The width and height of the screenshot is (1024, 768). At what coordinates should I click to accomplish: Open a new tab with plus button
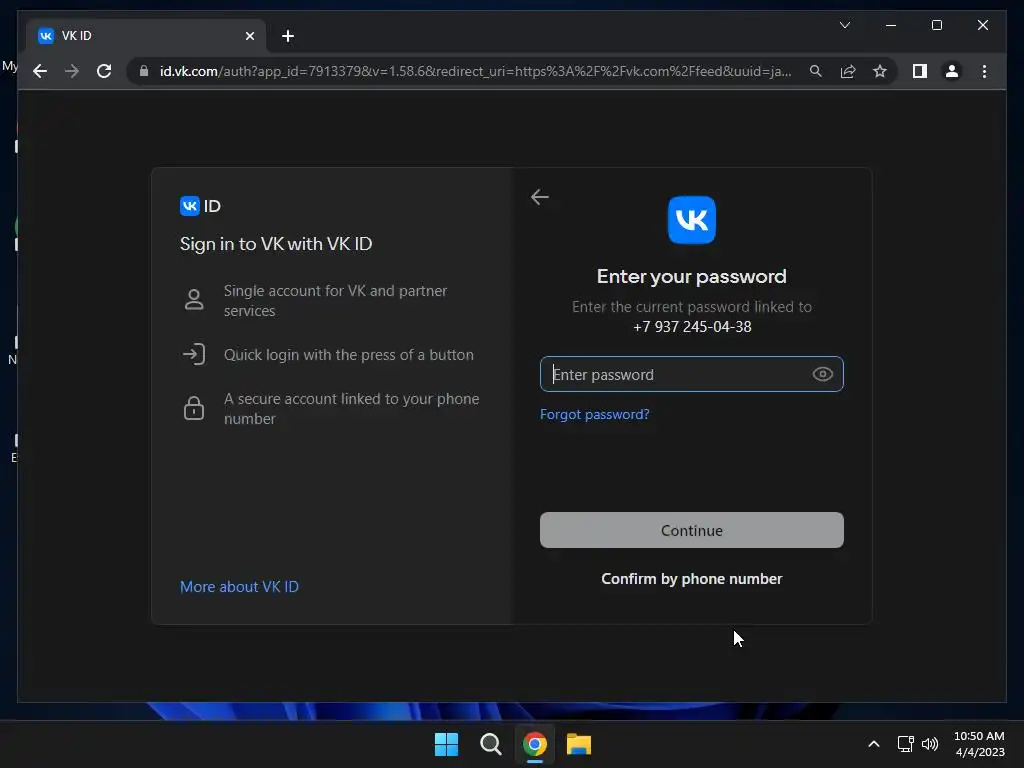coord(288,36)
